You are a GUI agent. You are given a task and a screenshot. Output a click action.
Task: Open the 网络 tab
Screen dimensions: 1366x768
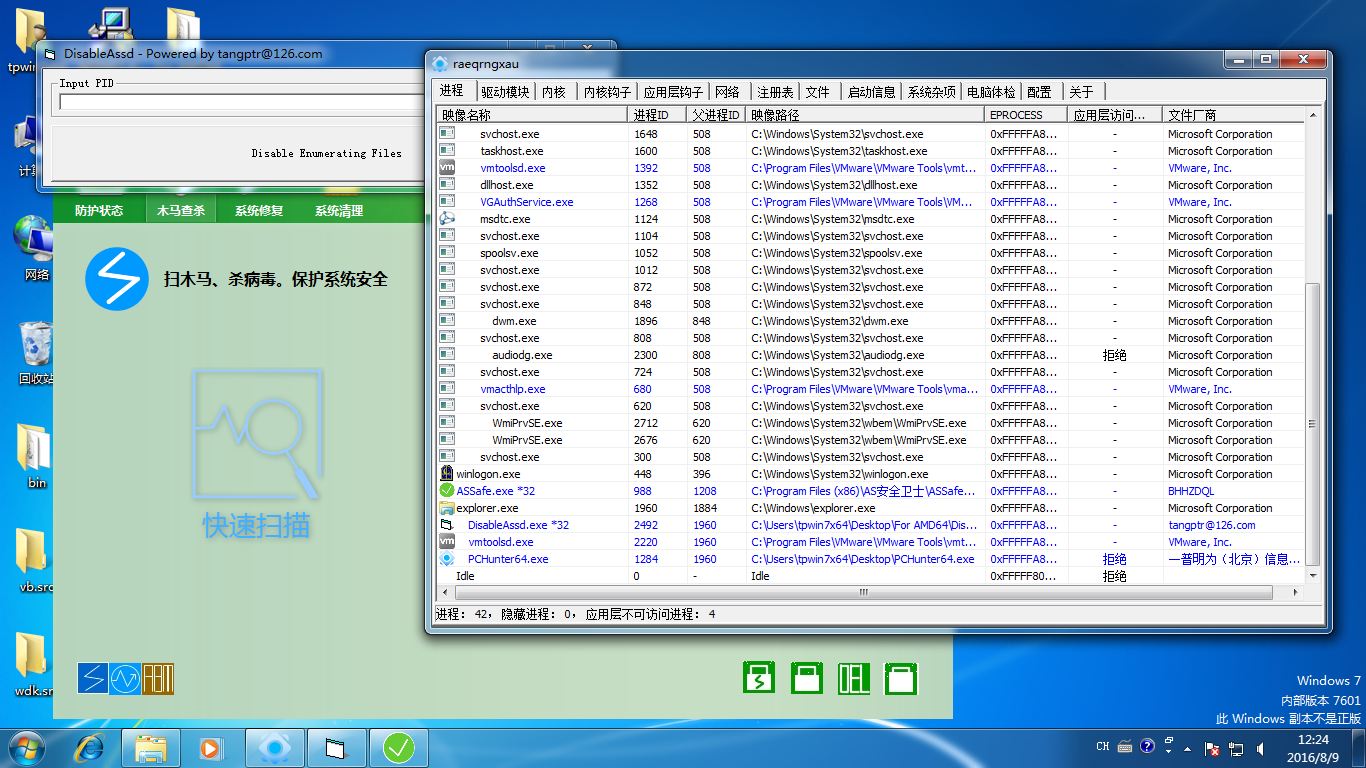[x=728, y=92]
